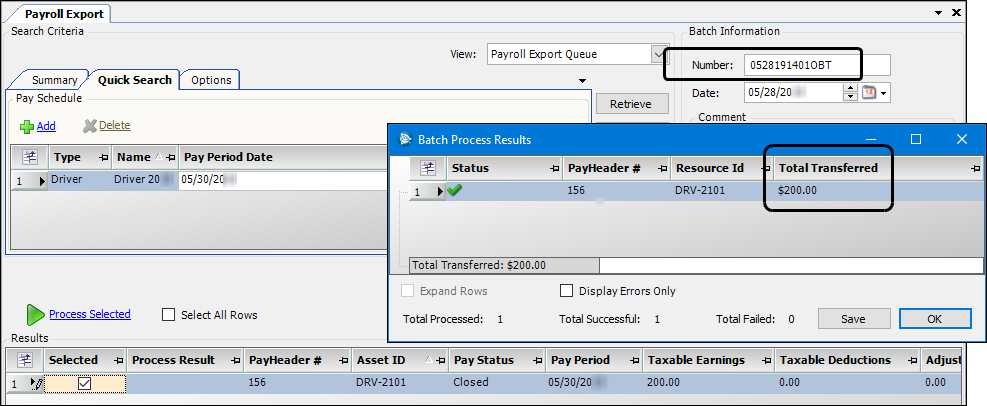Click the Delete link in Pay Schedule

click(x=115, y=125)
